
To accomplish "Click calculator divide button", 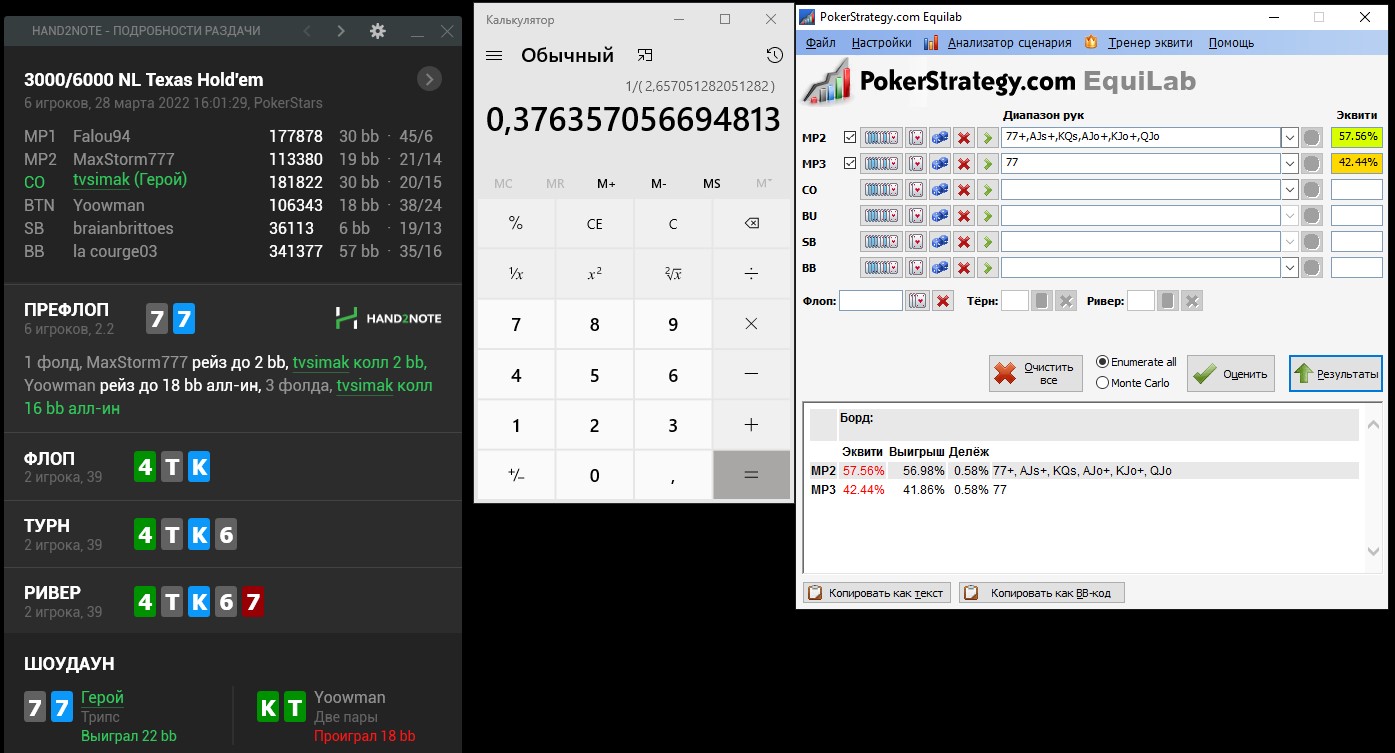I will 752,274.
